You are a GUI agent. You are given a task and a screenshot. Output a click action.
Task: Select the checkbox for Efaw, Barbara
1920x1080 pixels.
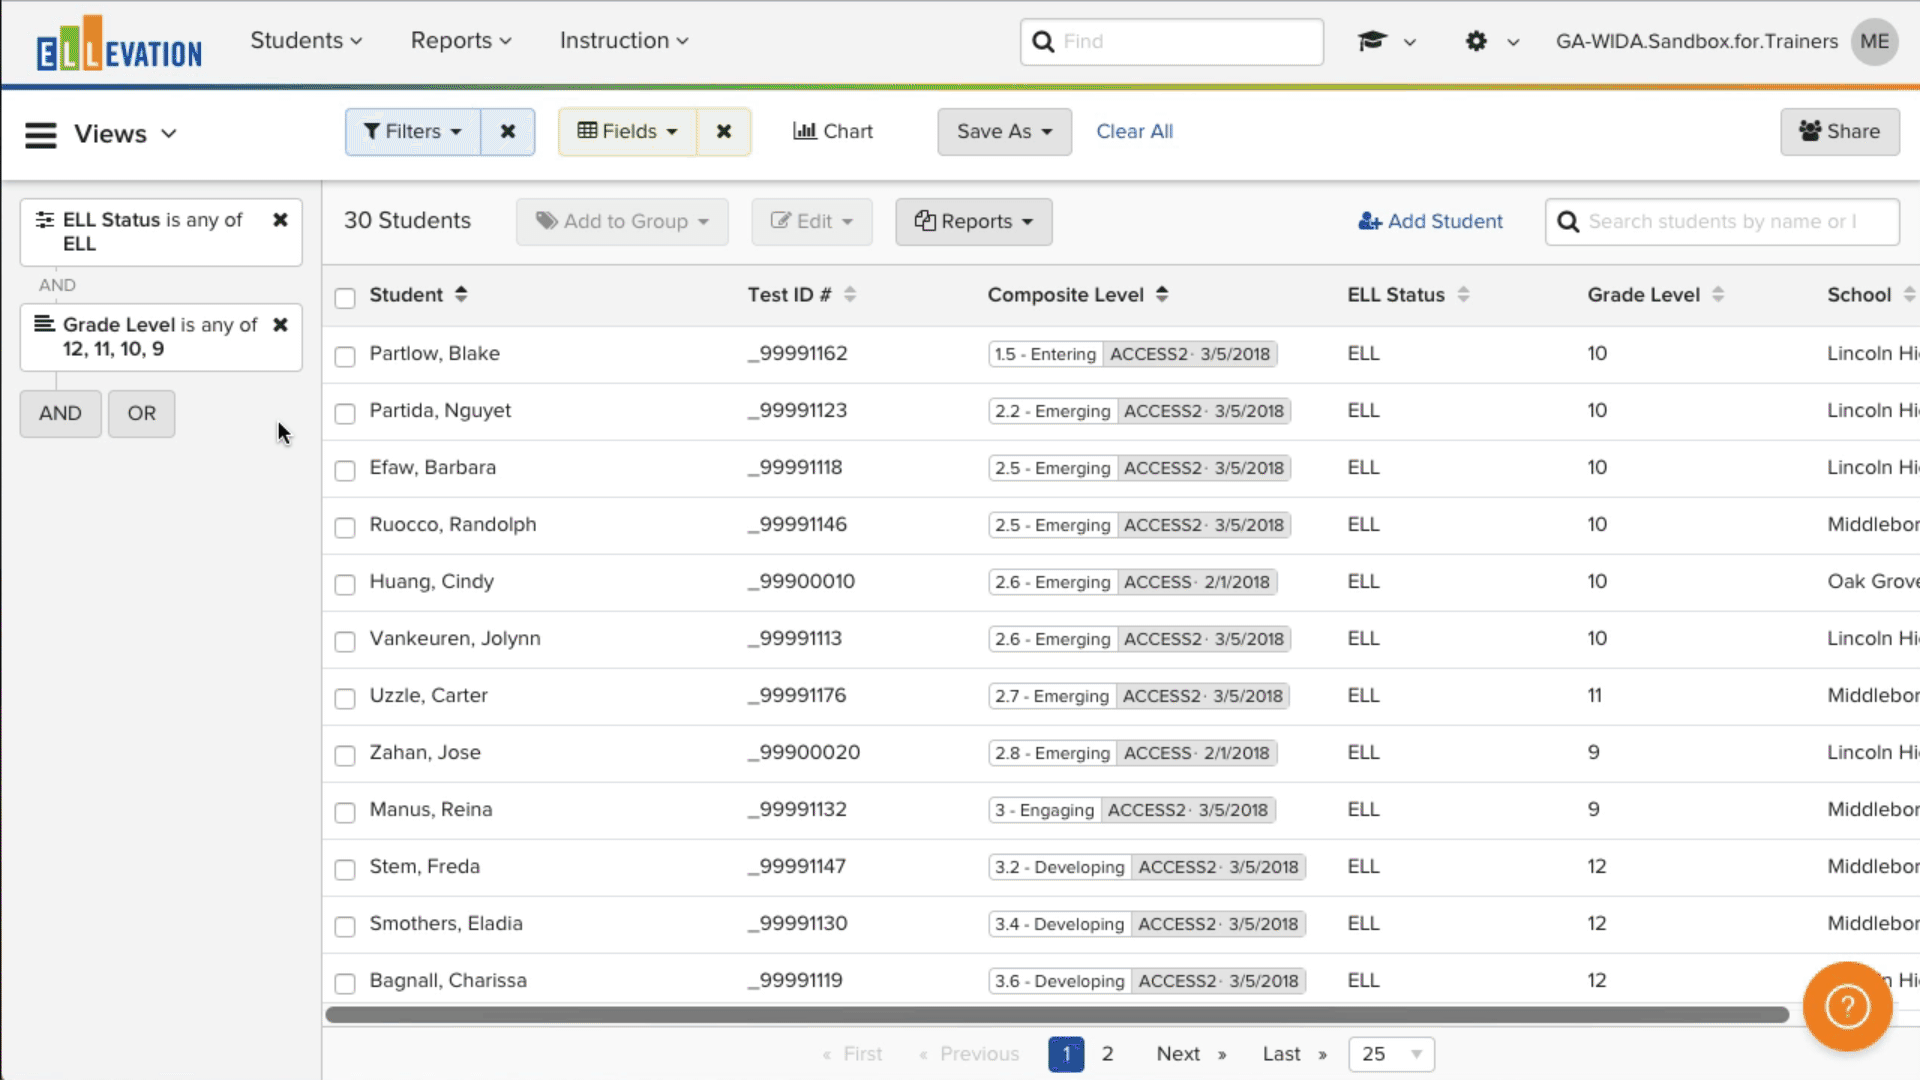(x=345, y=470)
